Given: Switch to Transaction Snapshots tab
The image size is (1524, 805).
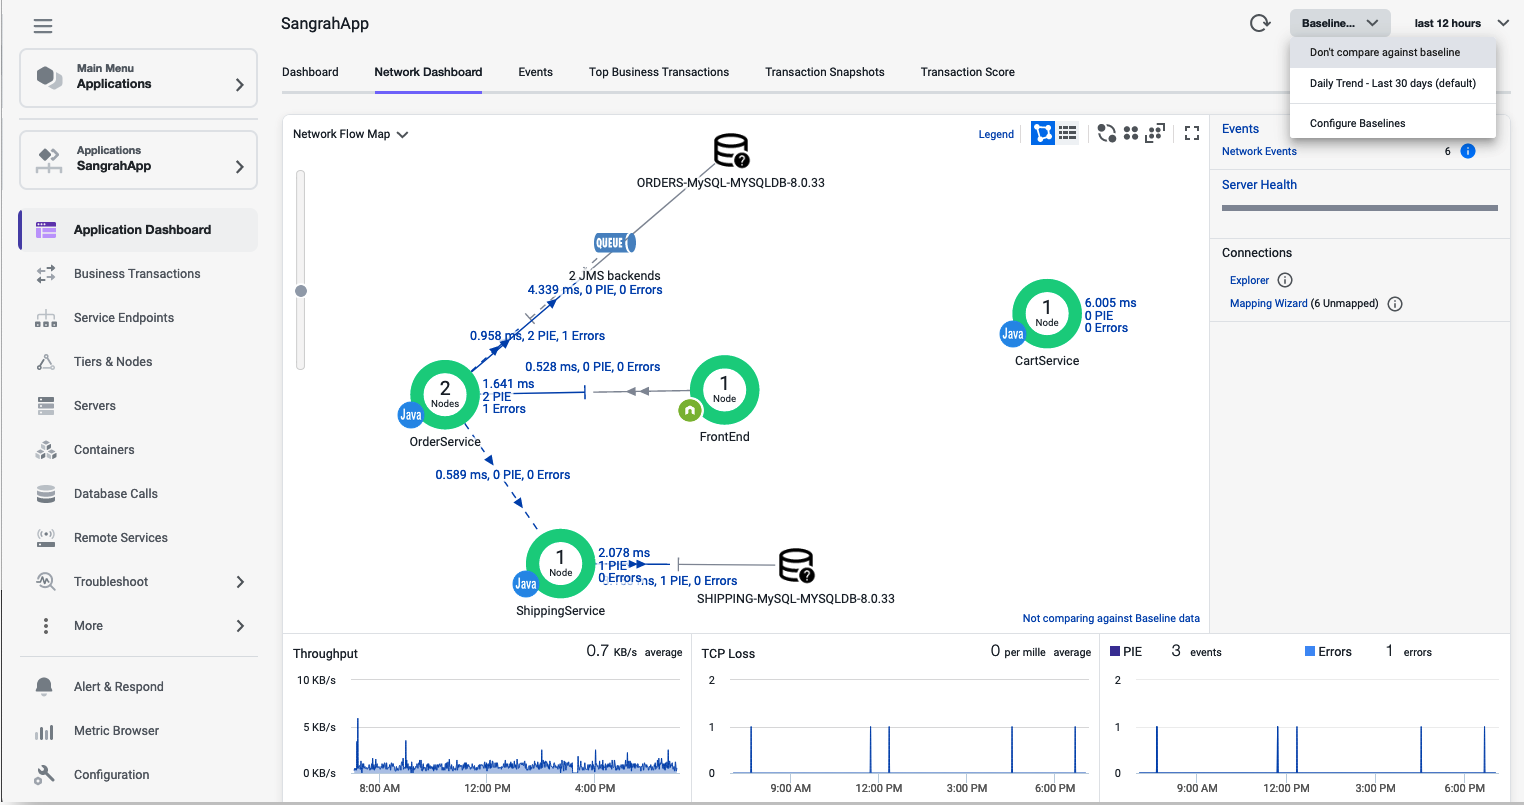Looking at the screenshot, I should click(x=825, y=72).
